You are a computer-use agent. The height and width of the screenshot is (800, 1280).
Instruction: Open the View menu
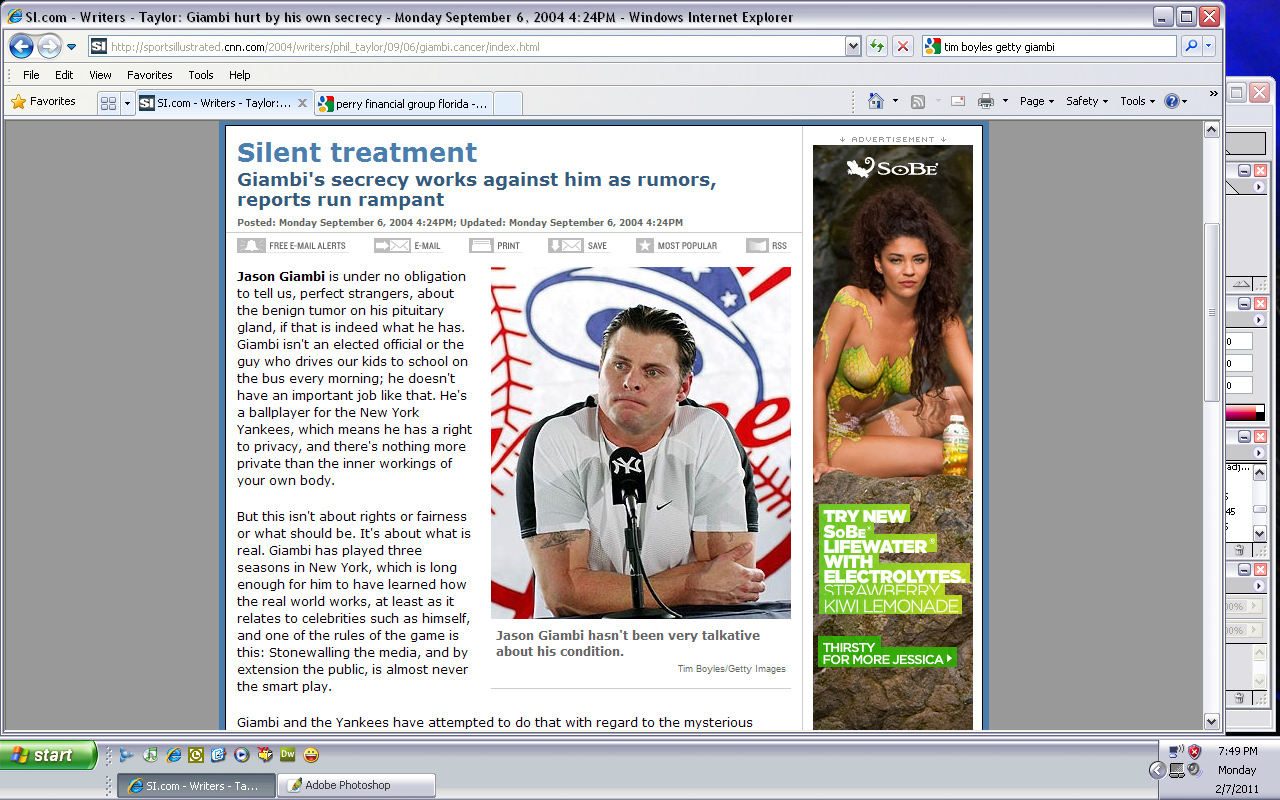point(100,75)
